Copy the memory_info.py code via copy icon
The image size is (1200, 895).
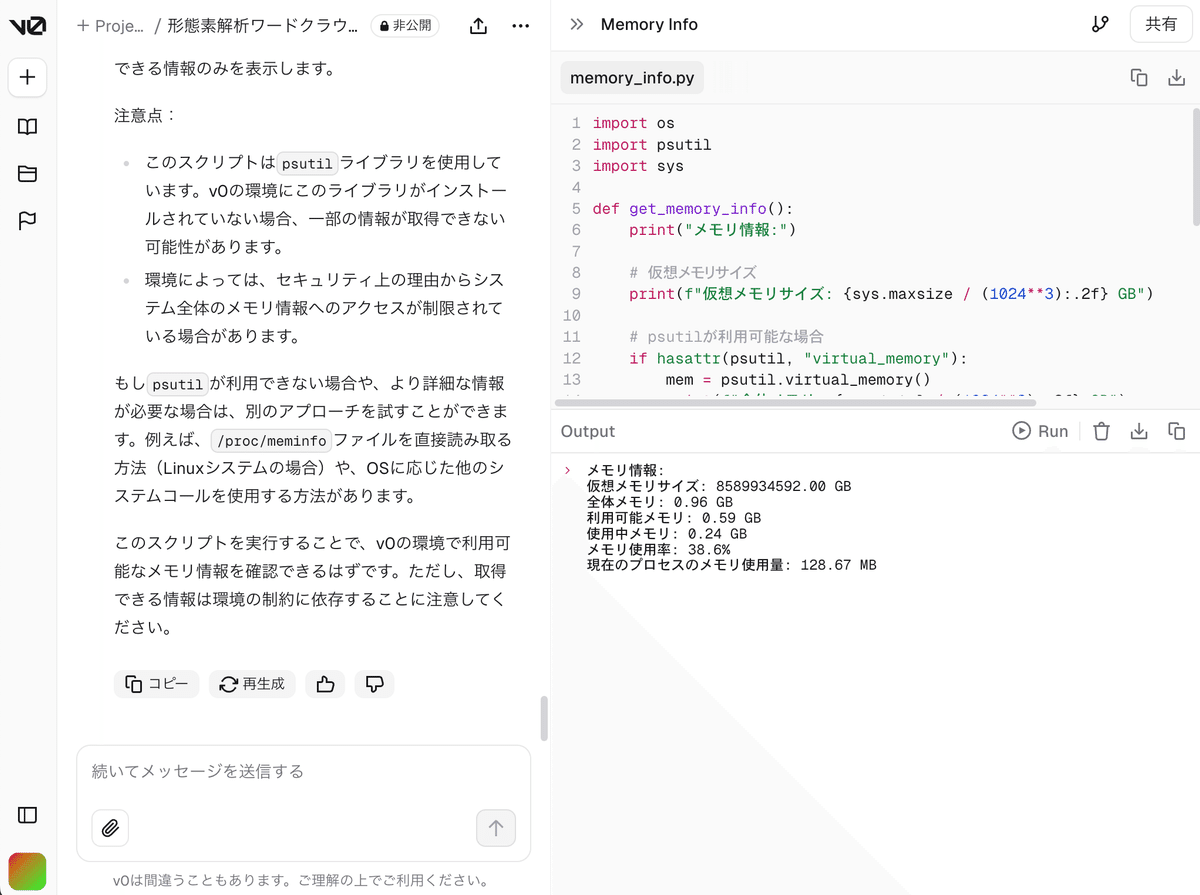click(x=1139, y=76)
